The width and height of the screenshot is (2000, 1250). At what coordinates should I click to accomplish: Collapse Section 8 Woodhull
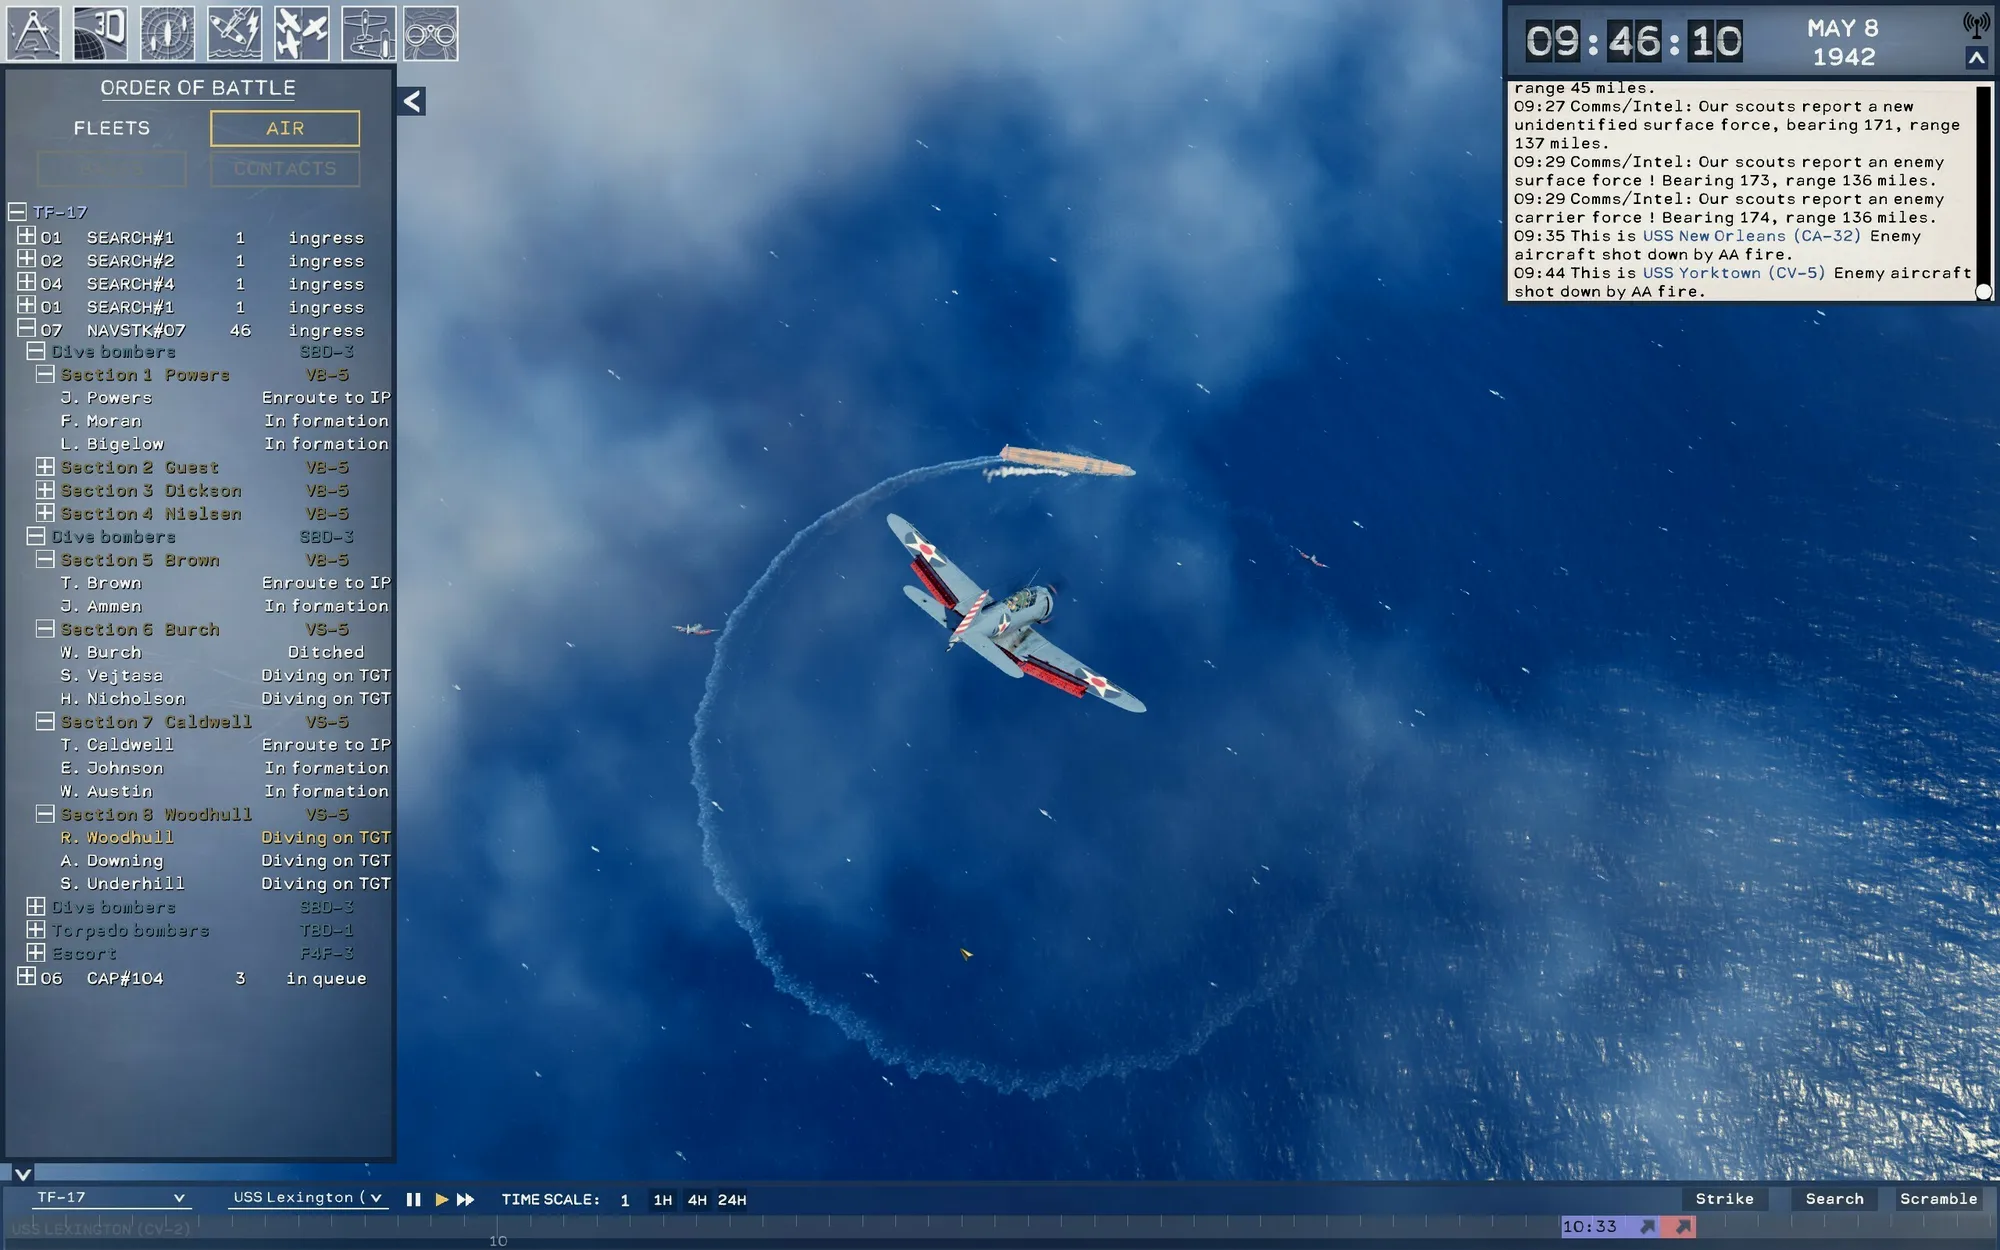coord(45,814)
